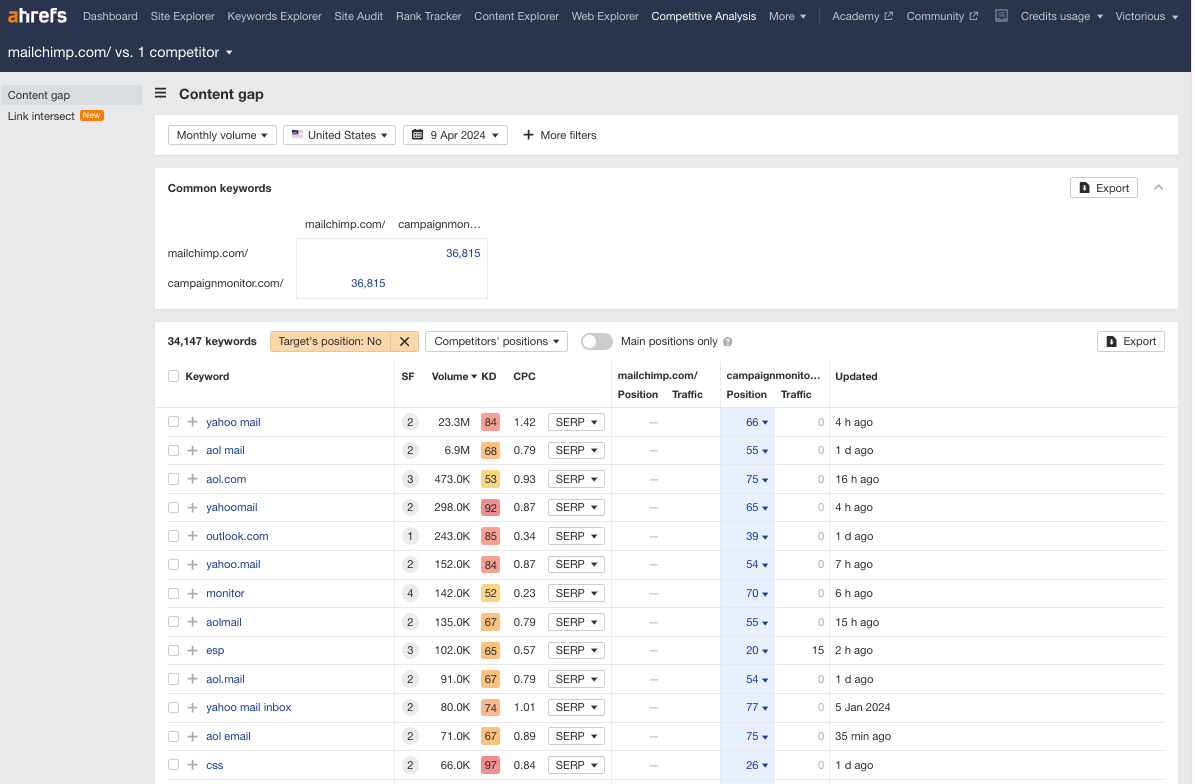Open the Ahrefs home via the ahrefs logo

38,15
